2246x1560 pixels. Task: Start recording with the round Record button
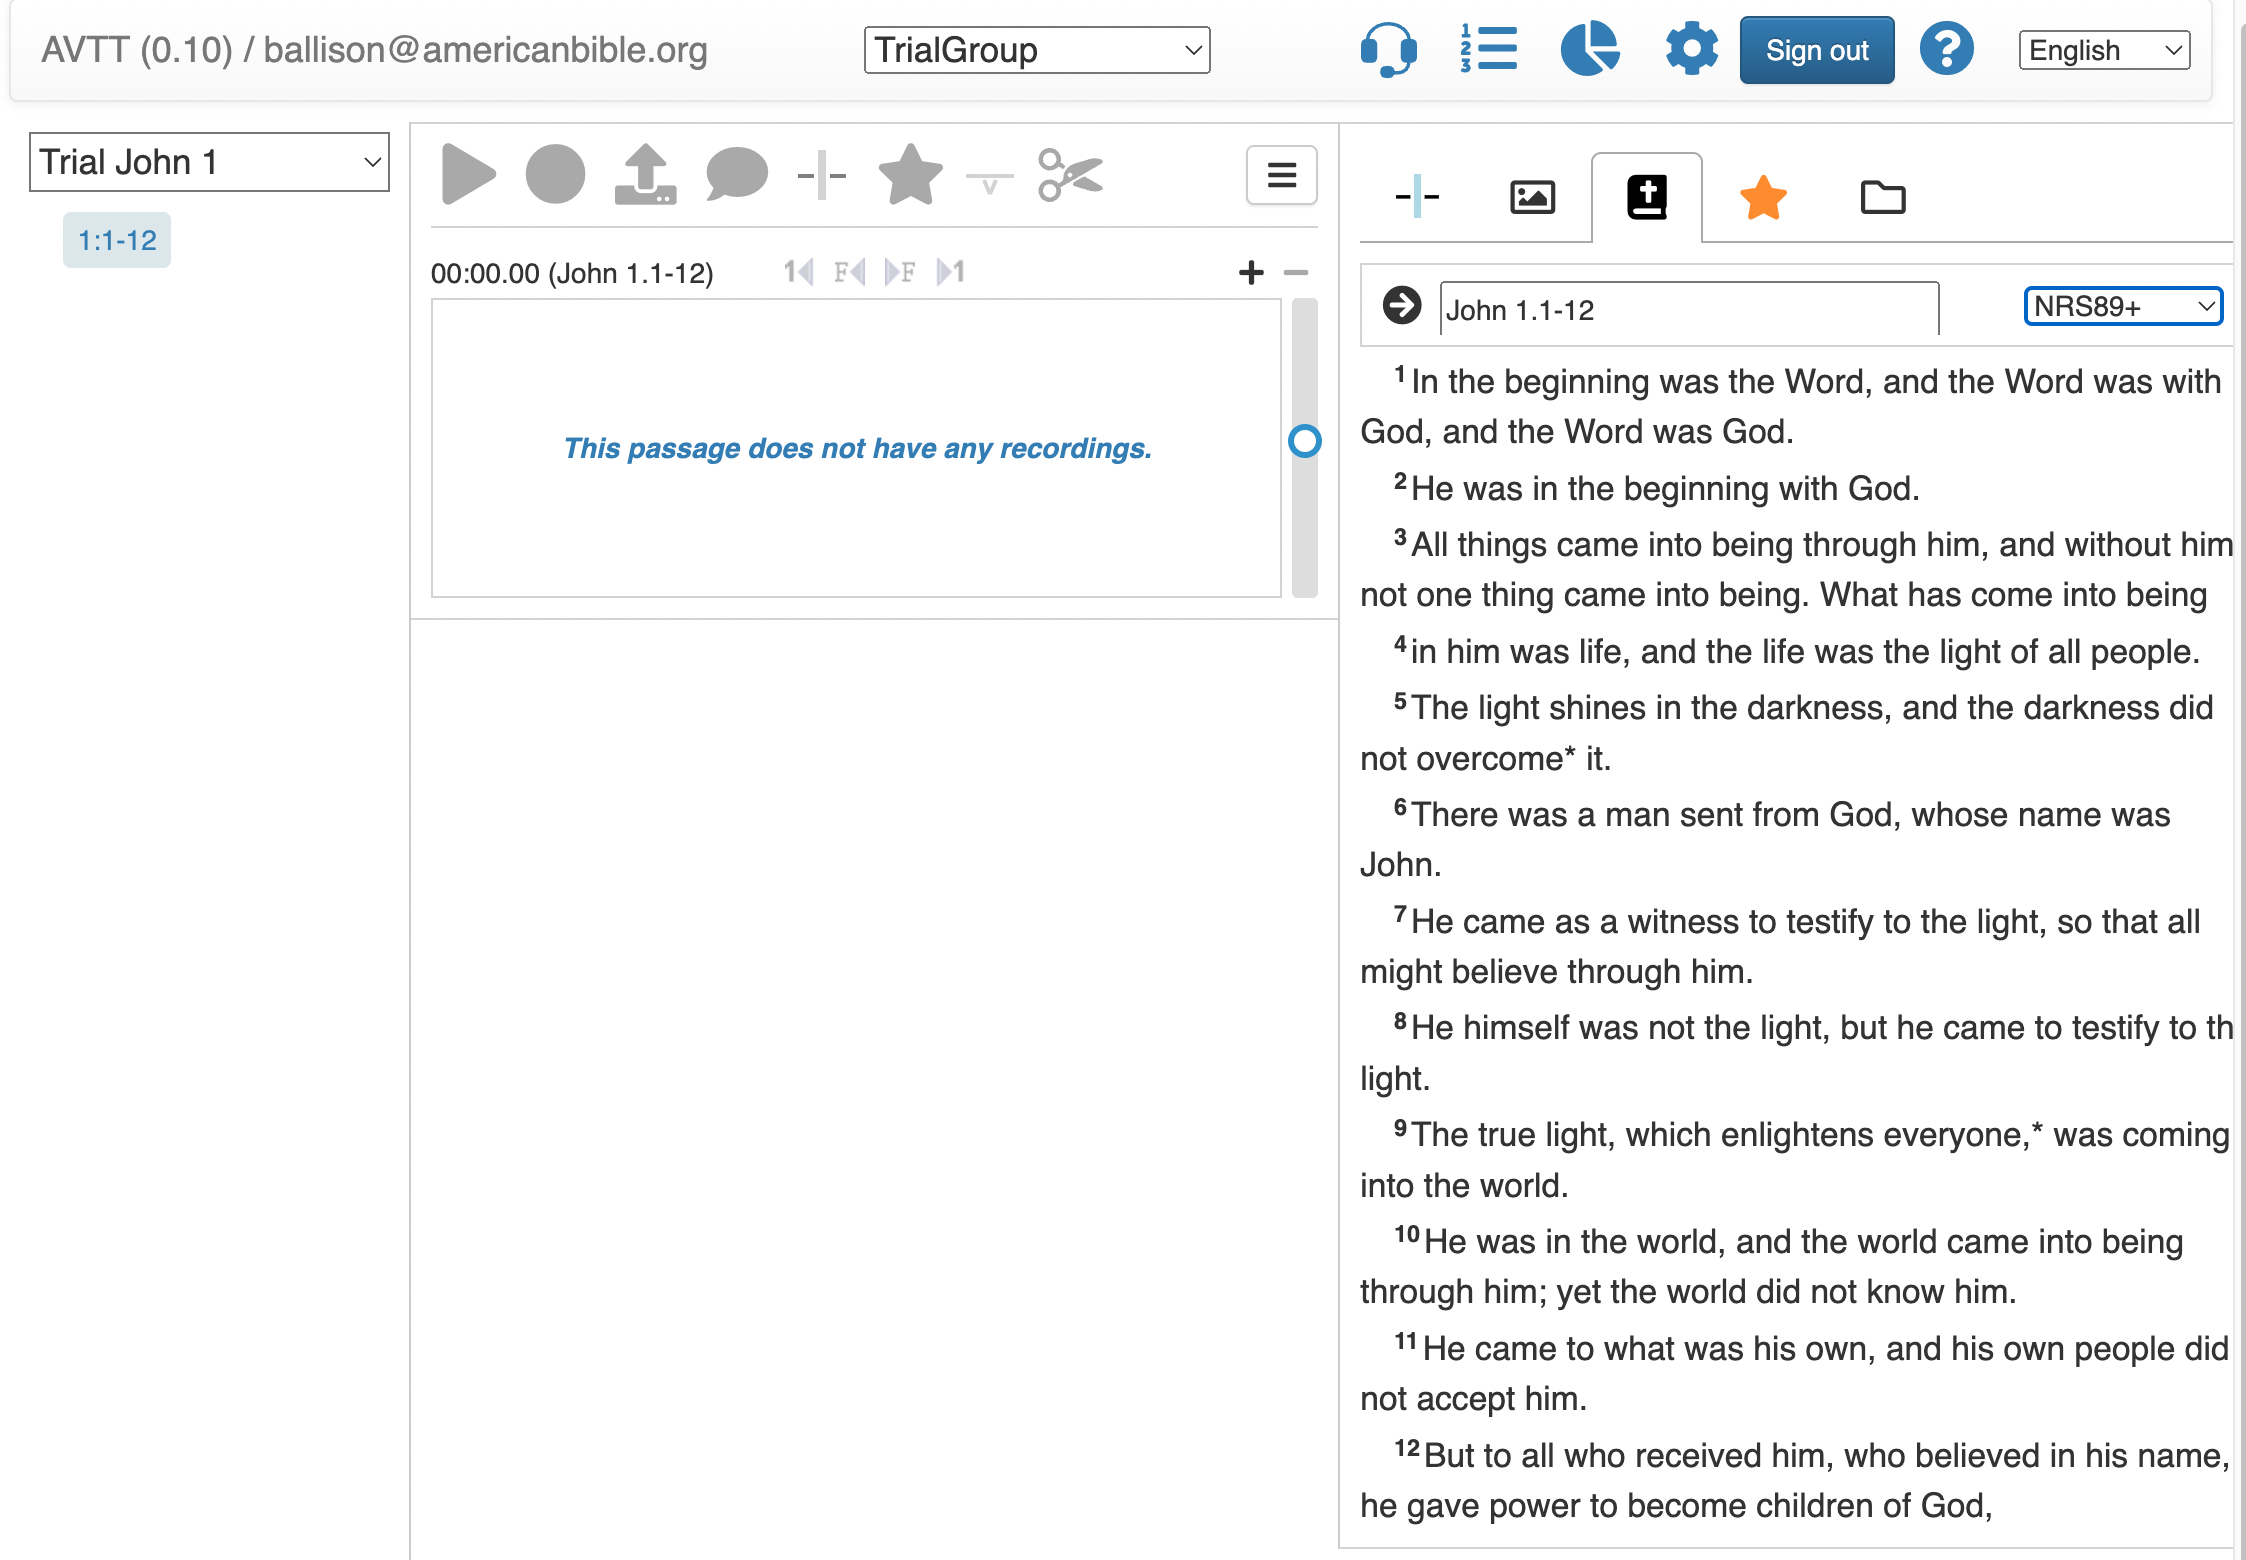pyautogui.click(x=555, y=175)
